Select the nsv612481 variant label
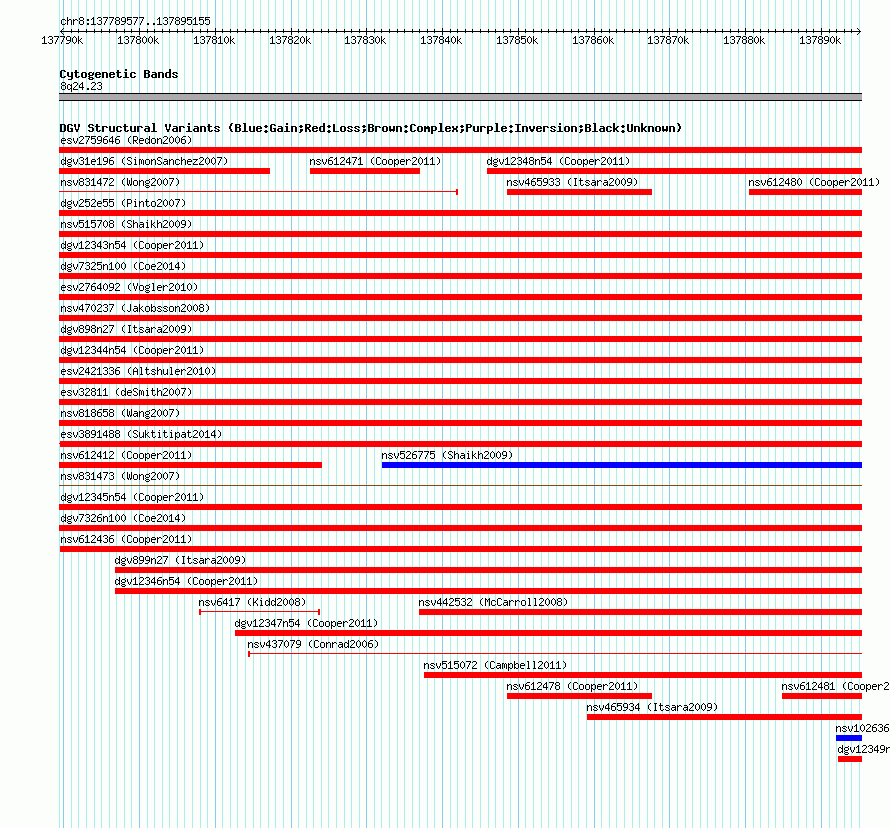The image size is (890, 828). pyautogui.click(x=835, y=686)
